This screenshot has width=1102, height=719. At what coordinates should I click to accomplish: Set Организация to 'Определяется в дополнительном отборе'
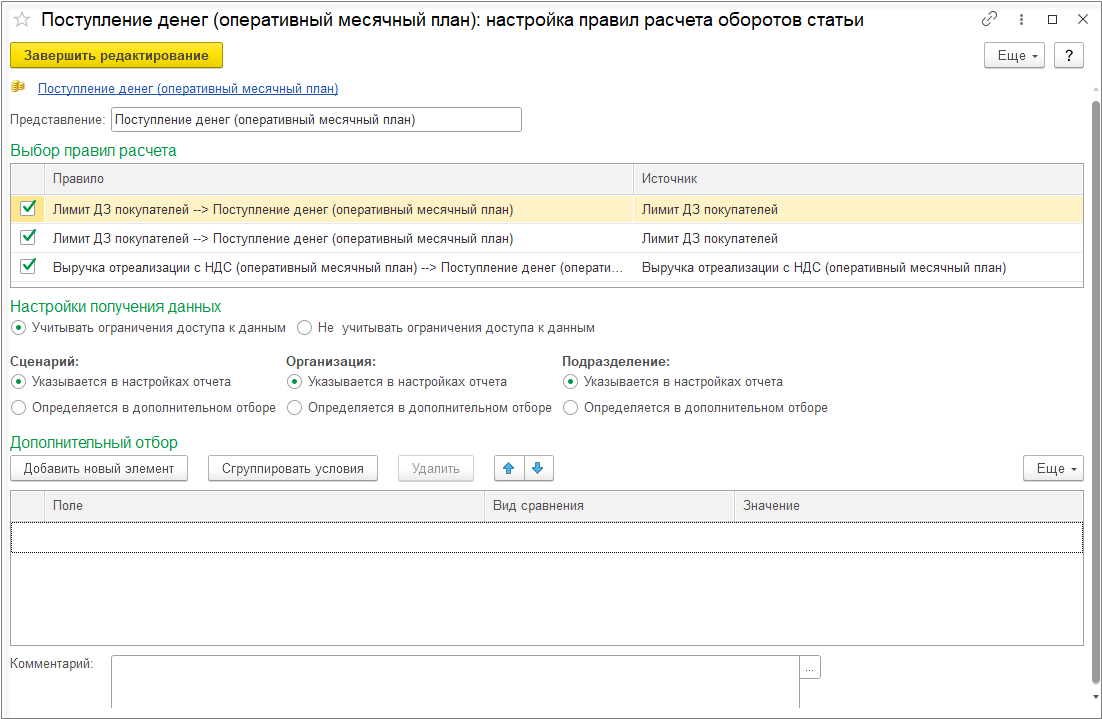click(294, 408)
